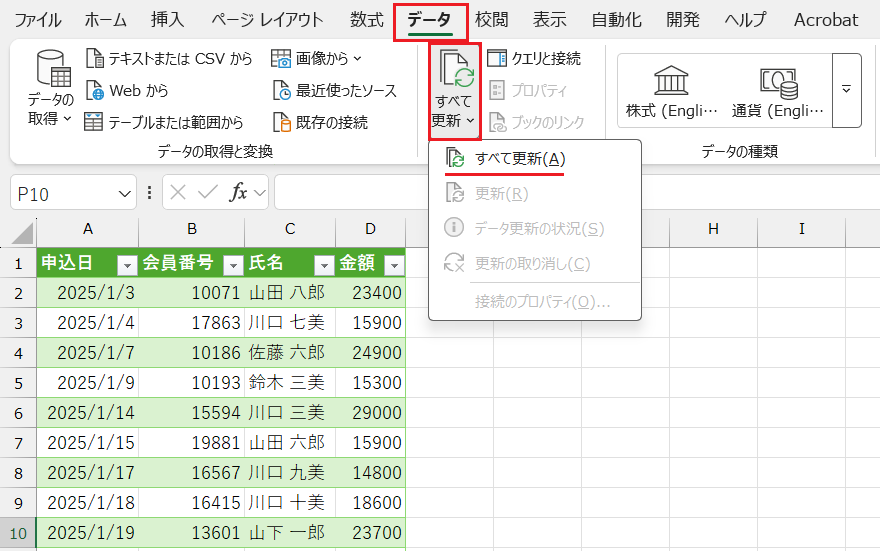Click 画像から import option
The width and height of the screenshot is (880, 551).
click(x=316, y=58)
